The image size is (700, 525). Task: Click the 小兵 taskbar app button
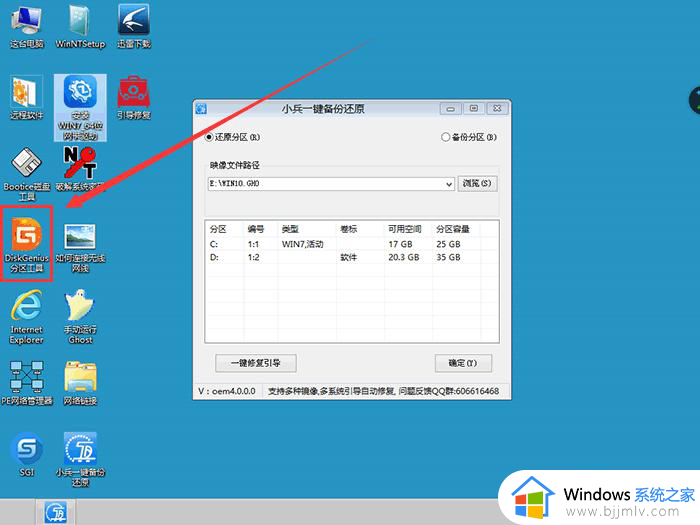click(56, 512)
